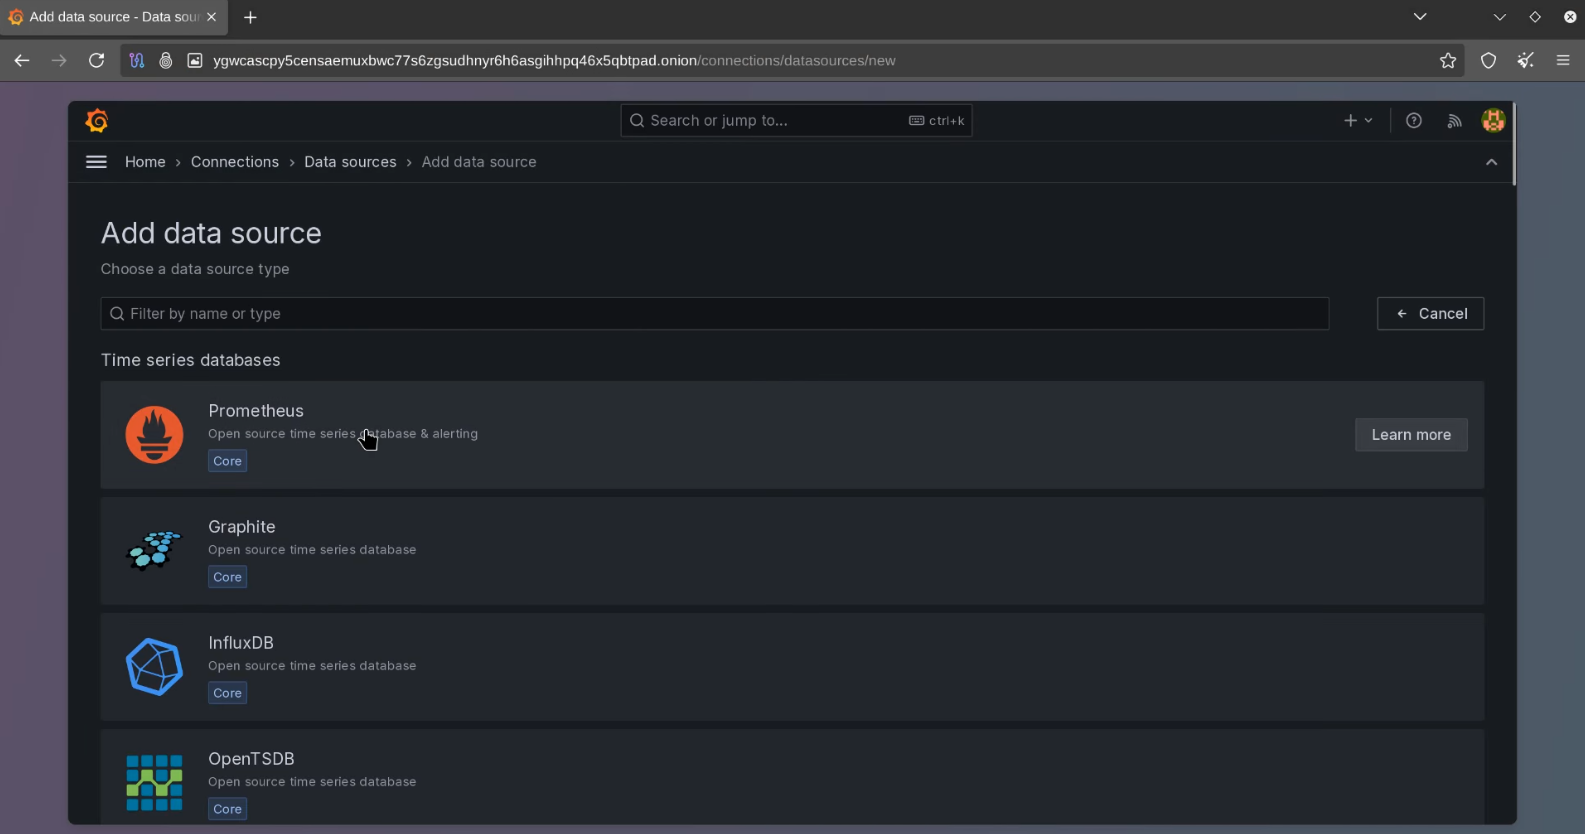Click the onion site security icon
Viewport: 1585px width, 834px height.
[x=166, y=61]
